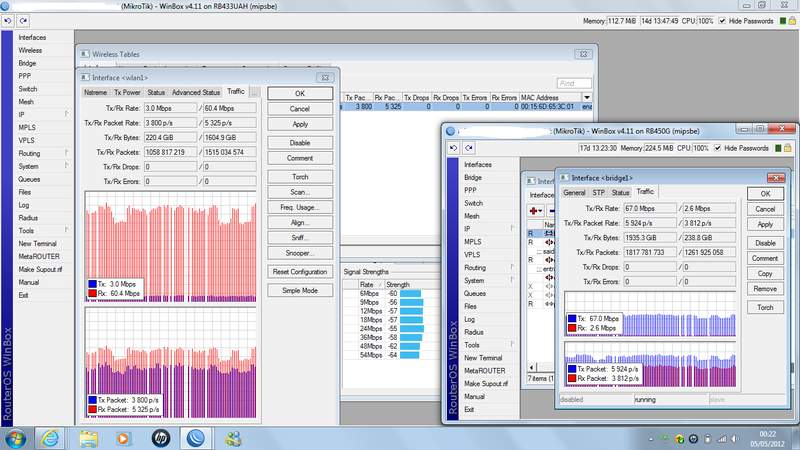Expand the IP submenu in left sidebar
800x450 pixels.
point(22,114)
